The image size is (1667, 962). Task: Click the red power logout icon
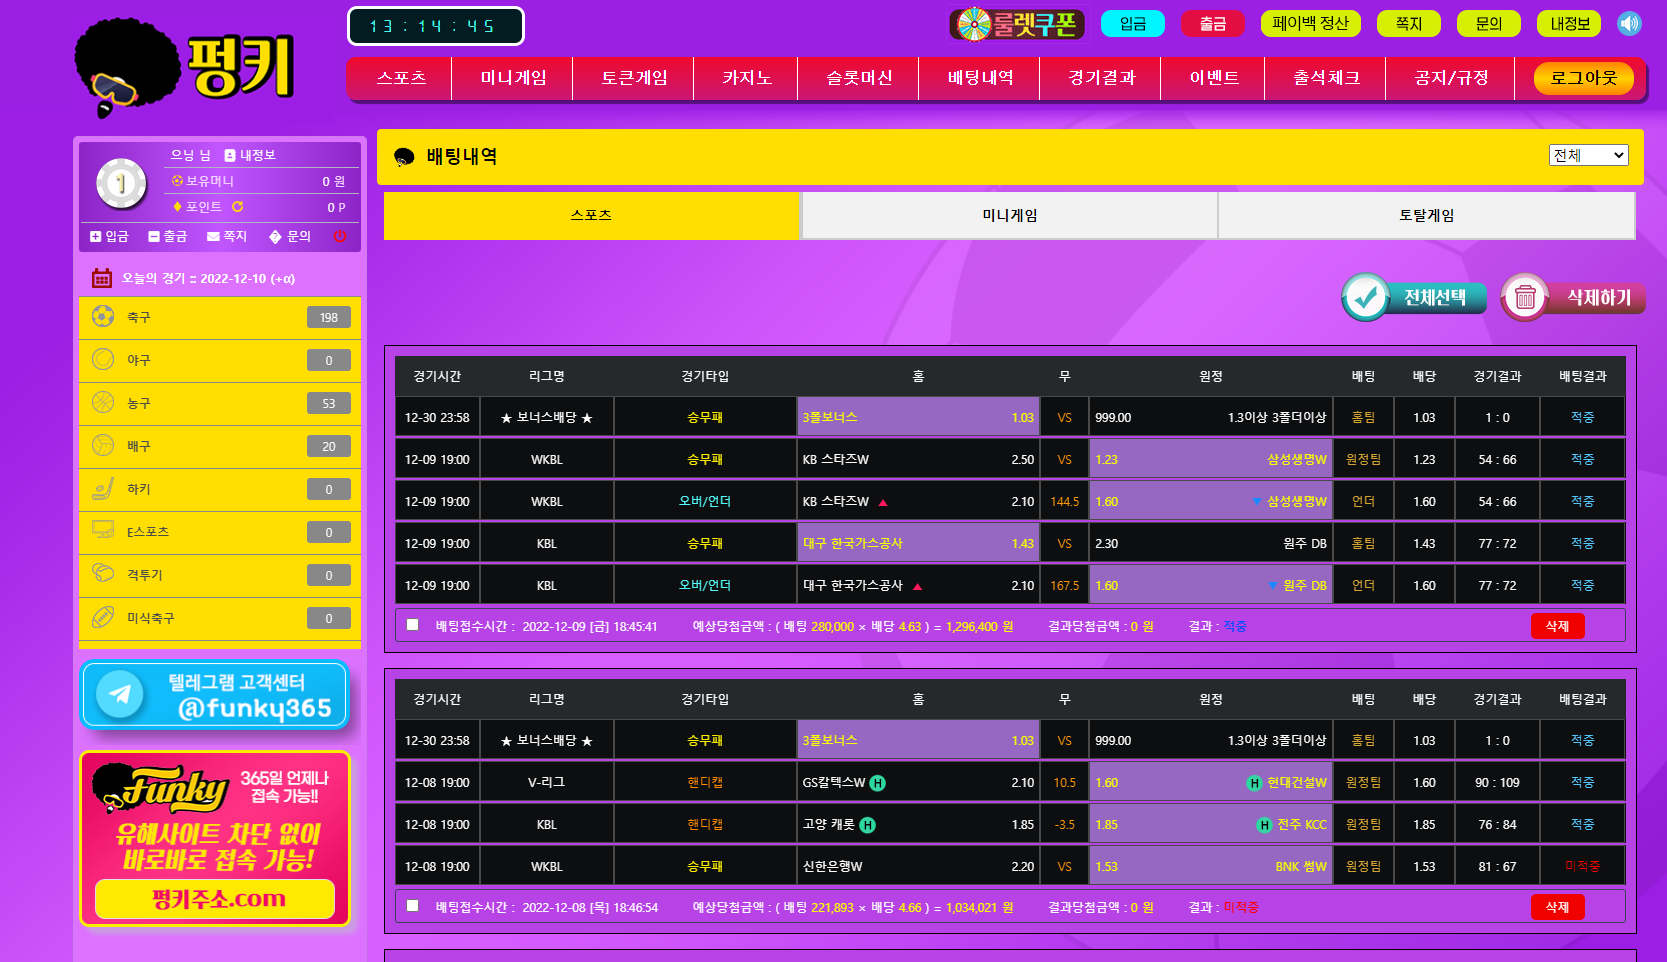pos(340,236)
